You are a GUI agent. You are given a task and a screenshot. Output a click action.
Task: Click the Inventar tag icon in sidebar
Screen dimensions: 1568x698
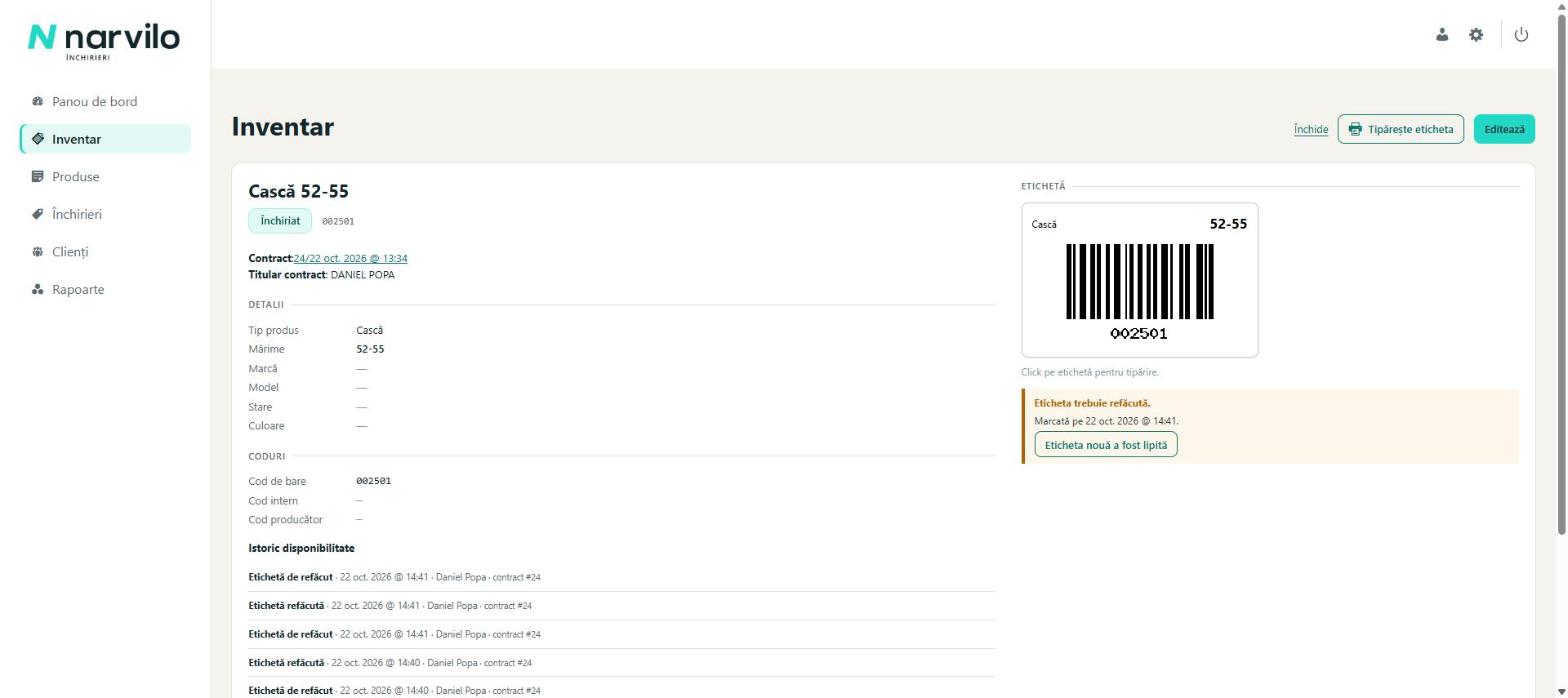pyautogui.click(x=38, y=139)
